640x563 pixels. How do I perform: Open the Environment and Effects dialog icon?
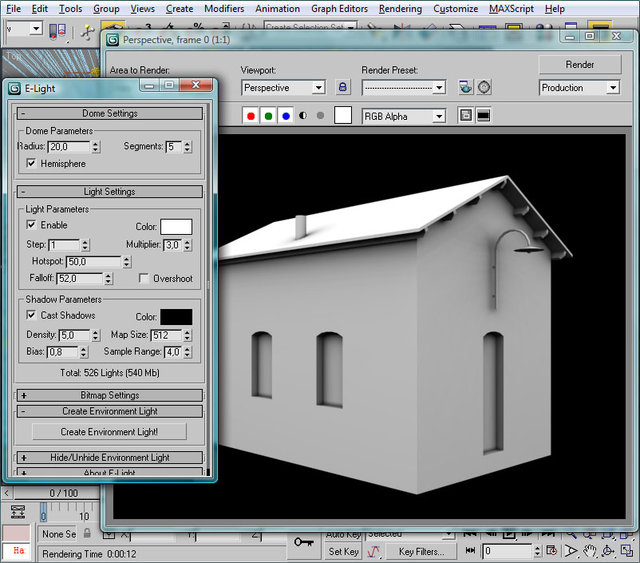click(484, 88)
